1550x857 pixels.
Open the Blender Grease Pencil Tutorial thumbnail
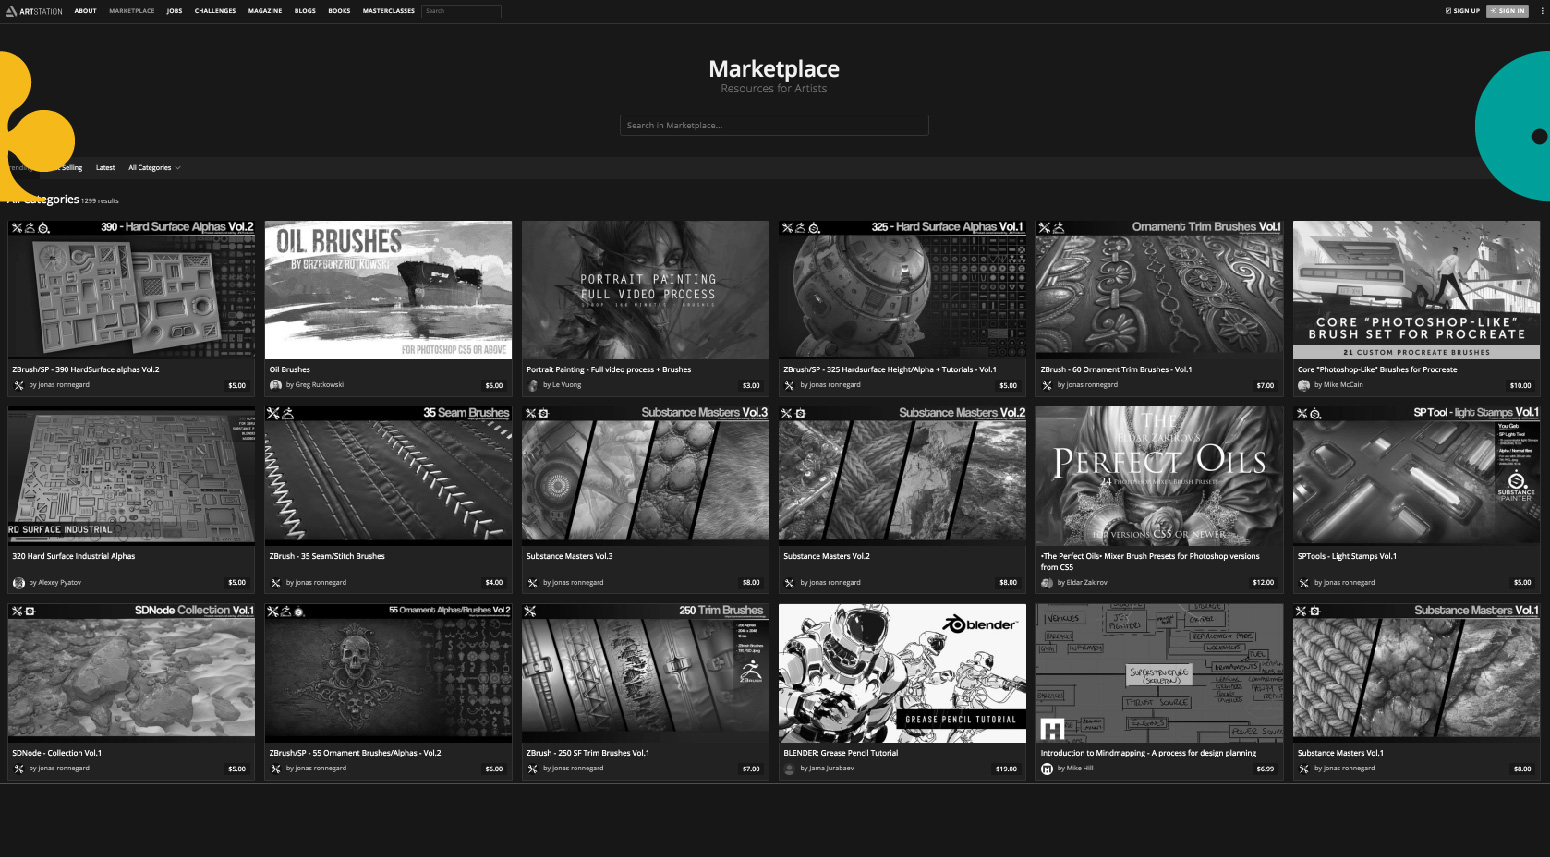pos(902,673)
